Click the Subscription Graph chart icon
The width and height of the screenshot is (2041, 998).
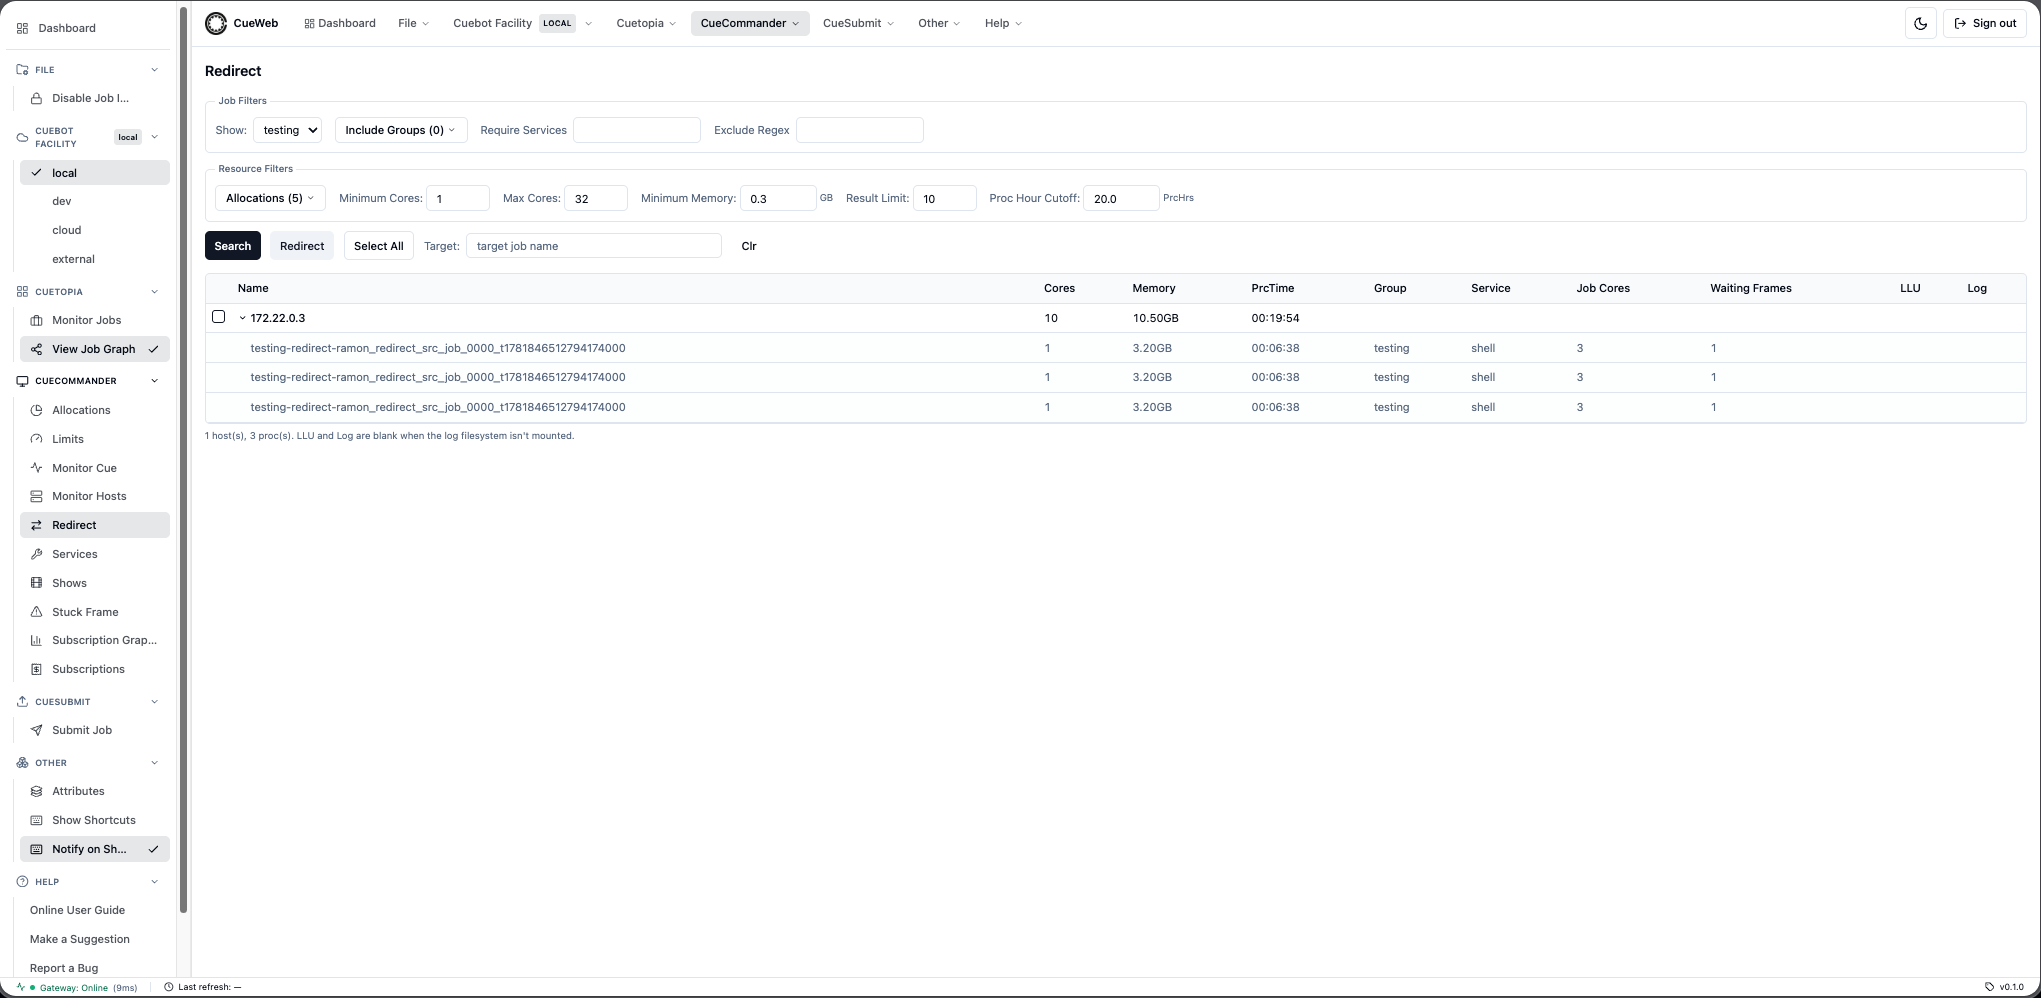point(37,640)
